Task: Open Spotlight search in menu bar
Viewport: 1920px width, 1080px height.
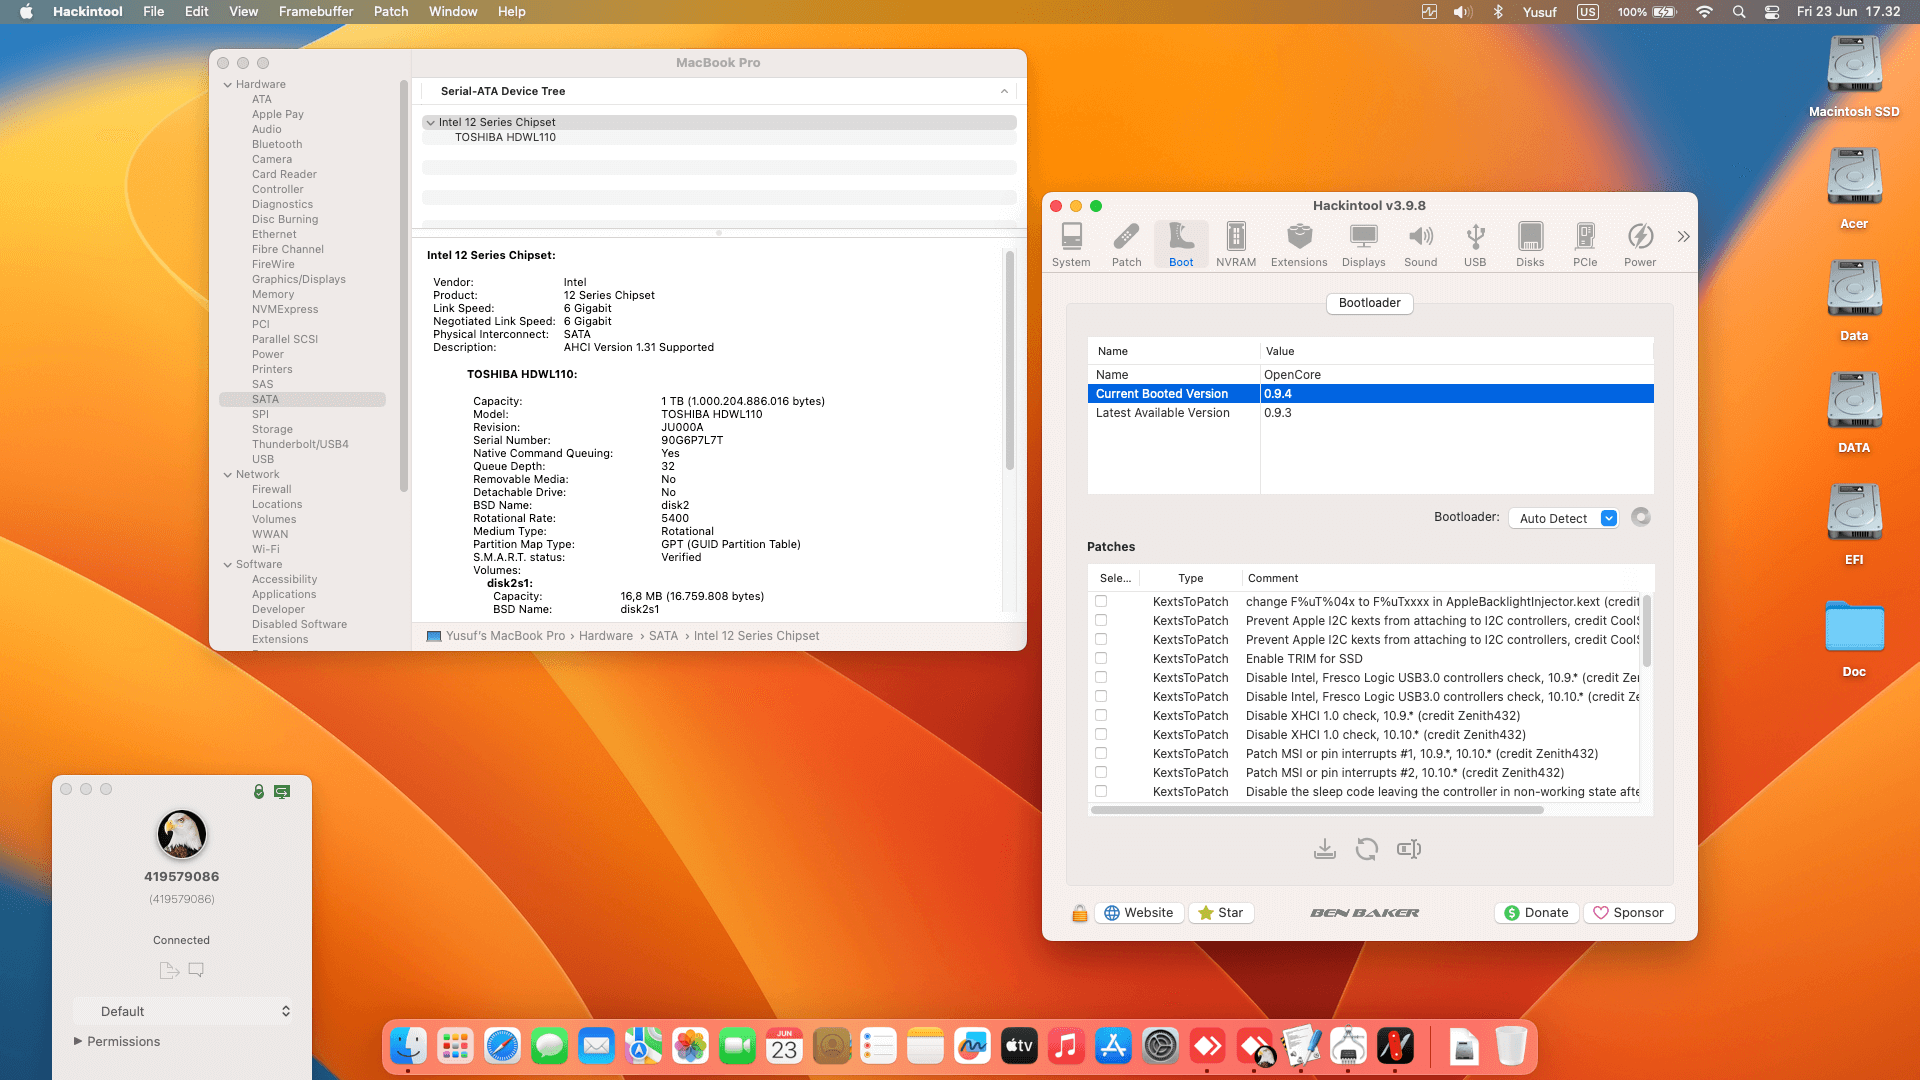Action: pos(1739,12)
